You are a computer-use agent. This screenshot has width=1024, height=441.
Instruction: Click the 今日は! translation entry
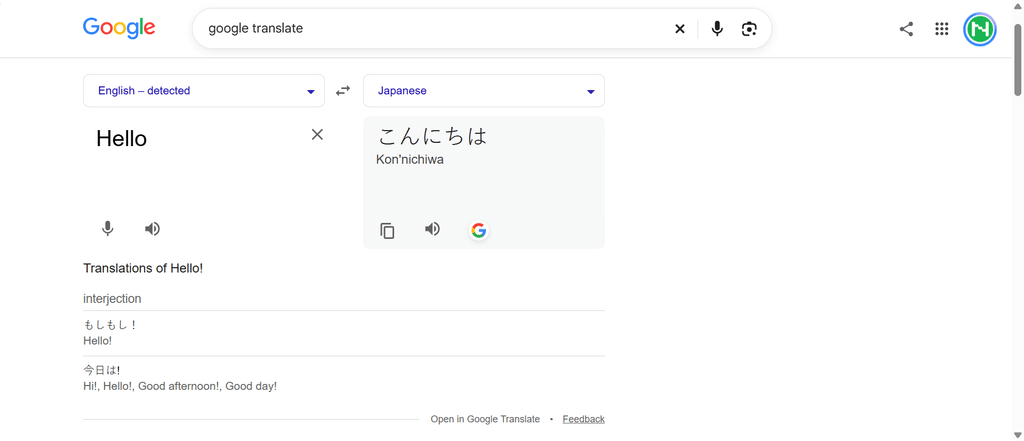[x=102, y=370]
